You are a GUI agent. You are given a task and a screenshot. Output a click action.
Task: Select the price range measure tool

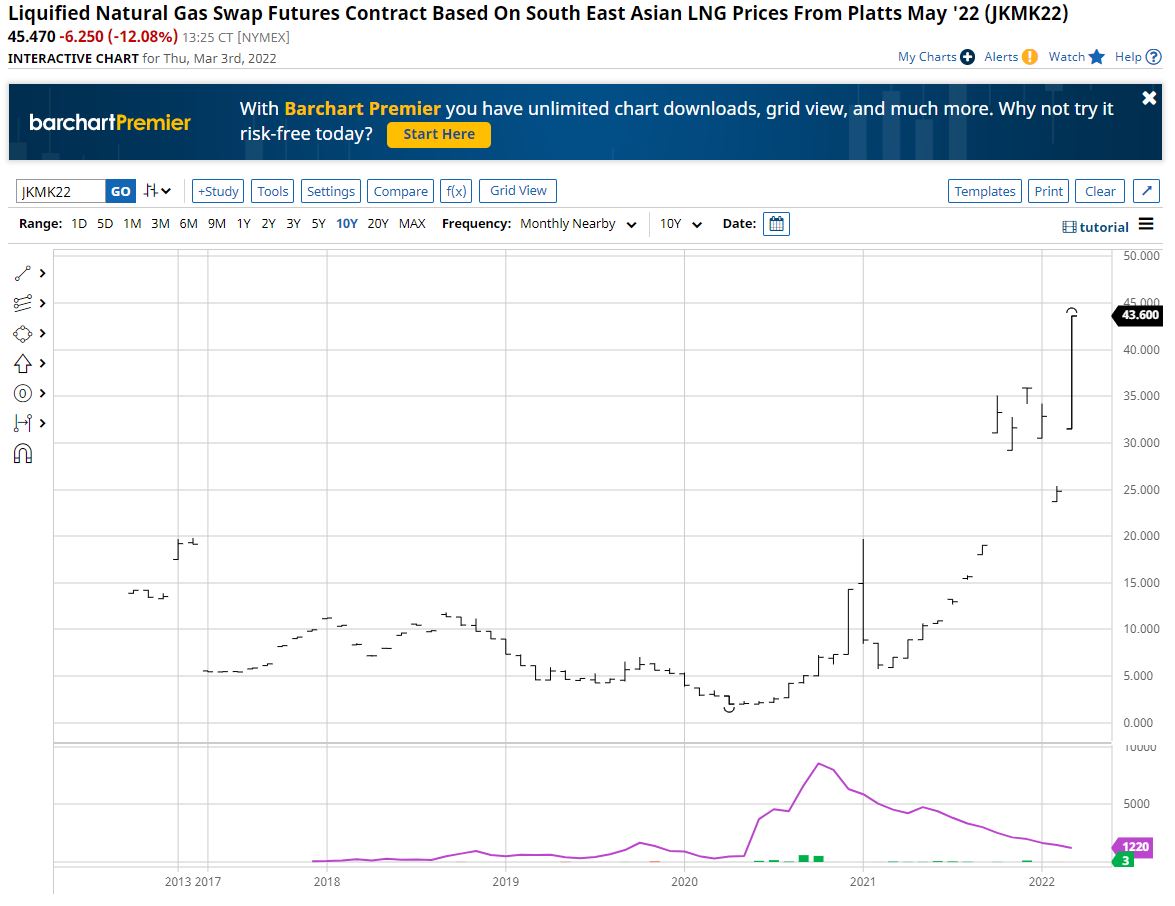tap(22, 423)
